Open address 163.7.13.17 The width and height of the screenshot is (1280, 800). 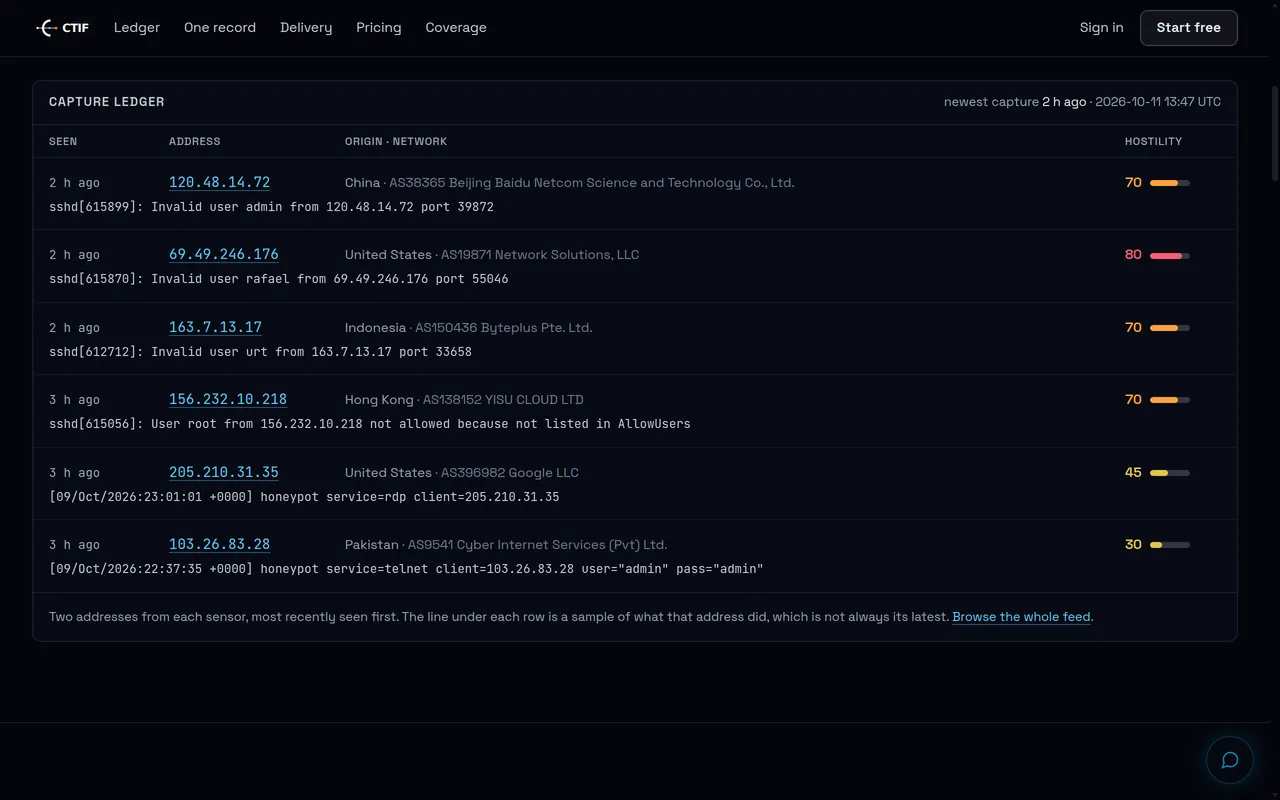215,327
